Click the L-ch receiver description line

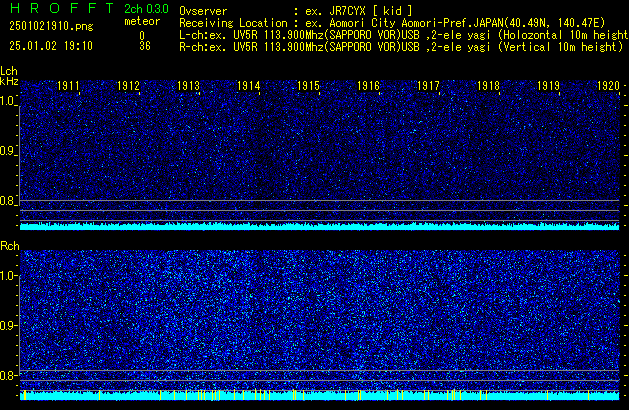coord(404,35)
